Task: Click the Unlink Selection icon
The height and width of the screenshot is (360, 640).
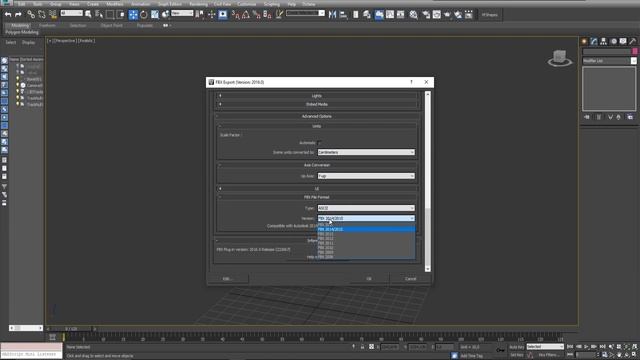Action: [x=42, y=15]
